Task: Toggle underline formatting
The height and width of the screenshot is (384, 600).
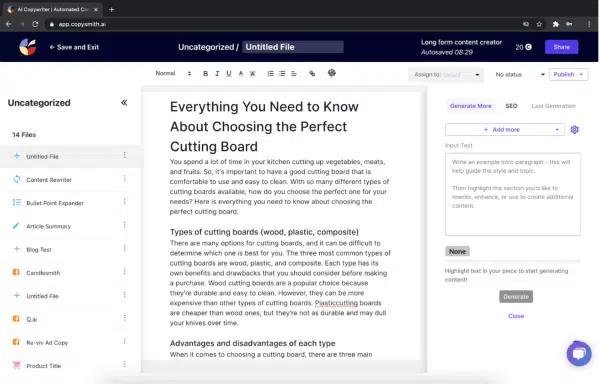Action: pyautogui.click(x=229, y=73)
